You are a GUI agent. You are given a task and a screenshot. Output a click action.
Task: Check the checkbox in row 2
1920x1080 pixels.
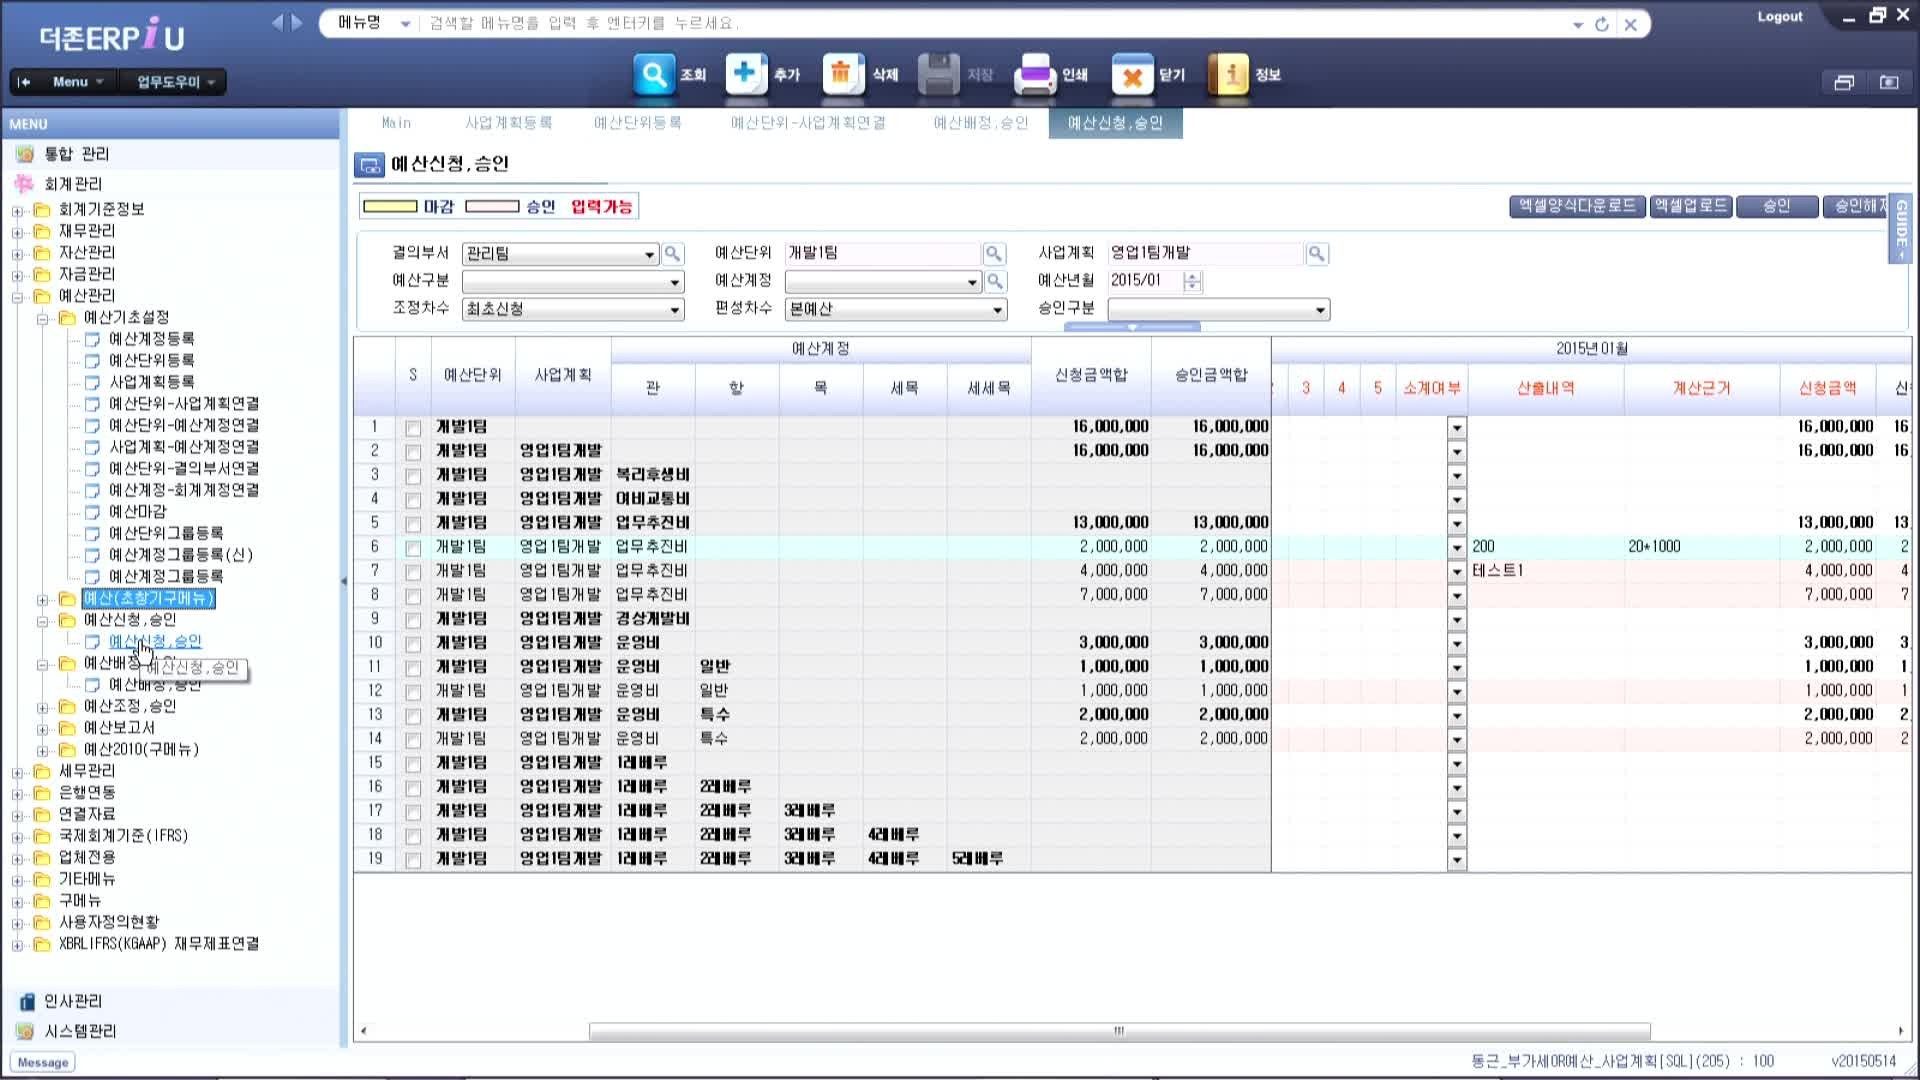pos(413,452)
